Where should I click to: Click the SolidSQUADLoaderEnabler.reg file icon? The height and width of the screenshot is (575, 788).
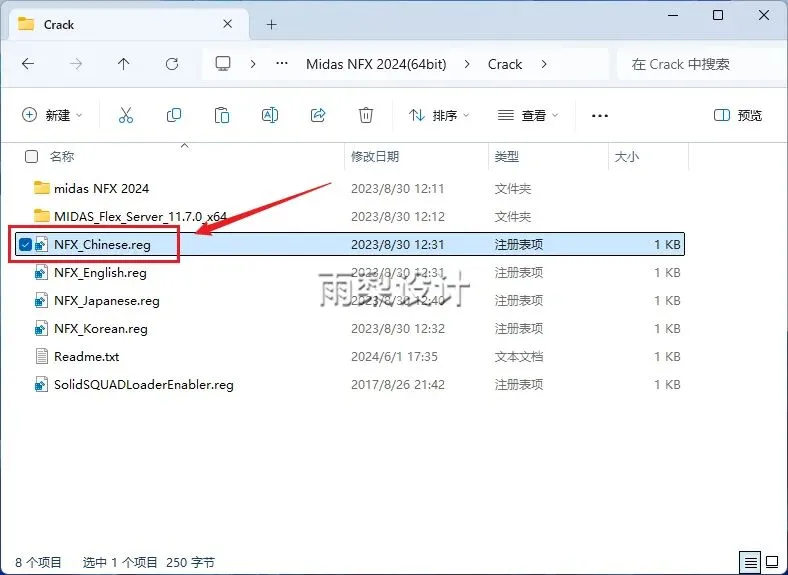coord(41,385)
